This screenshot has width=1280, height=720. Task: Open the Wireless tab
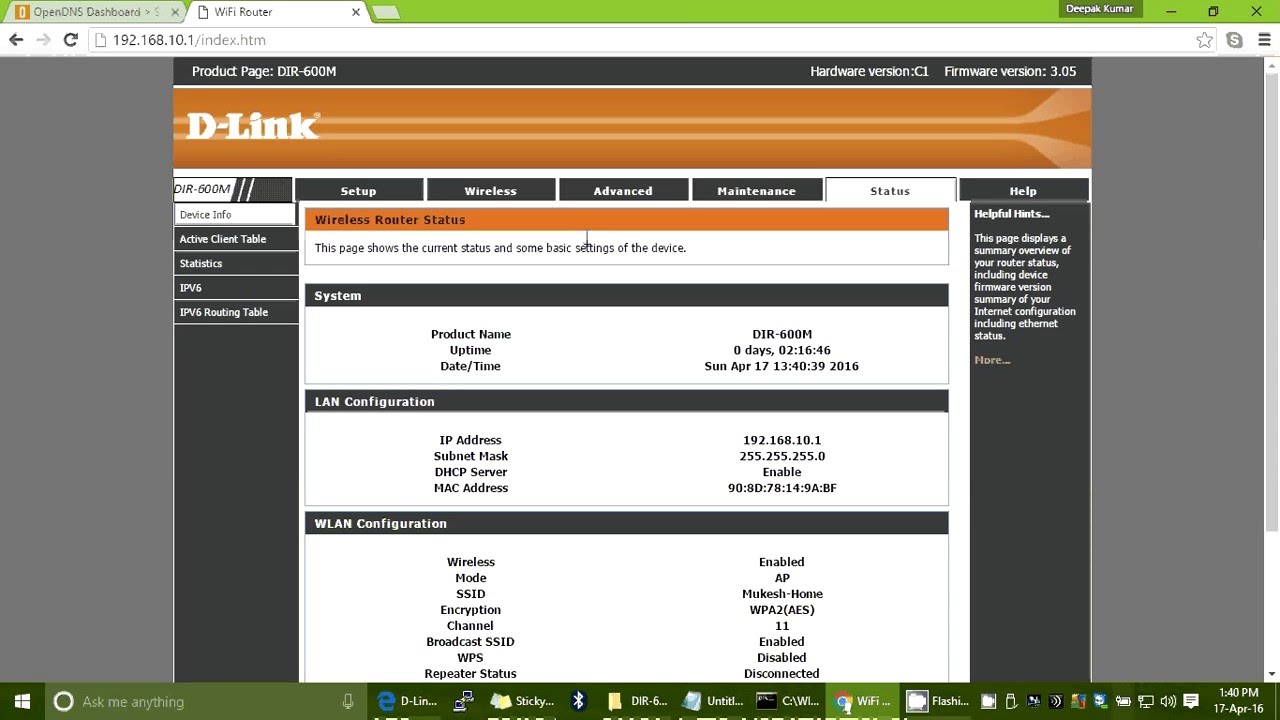(x=490, y=190)
